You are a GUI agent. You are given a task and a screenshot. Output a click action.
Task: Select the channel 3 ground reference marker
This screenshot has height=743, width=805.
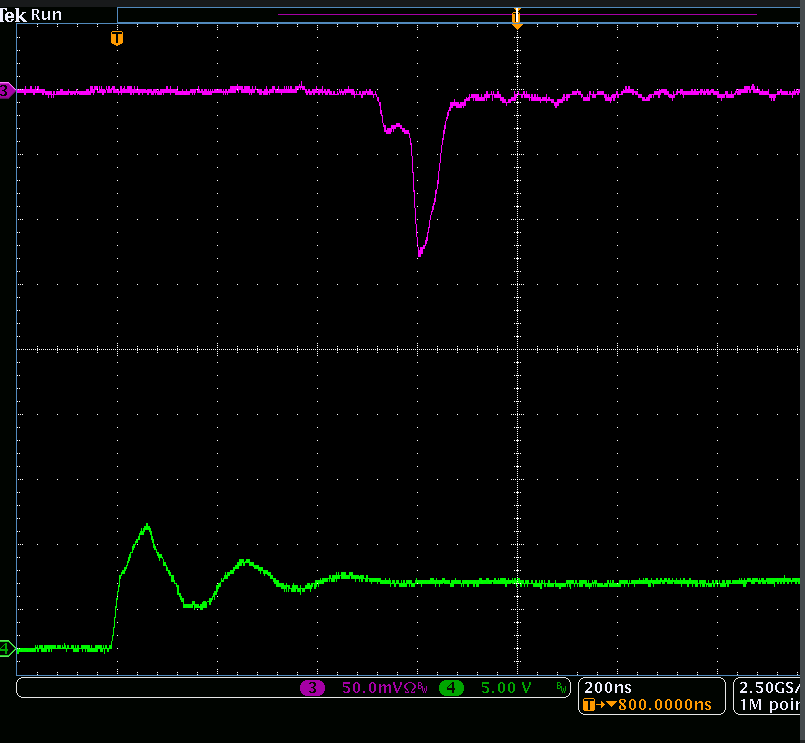coord(7,91)
